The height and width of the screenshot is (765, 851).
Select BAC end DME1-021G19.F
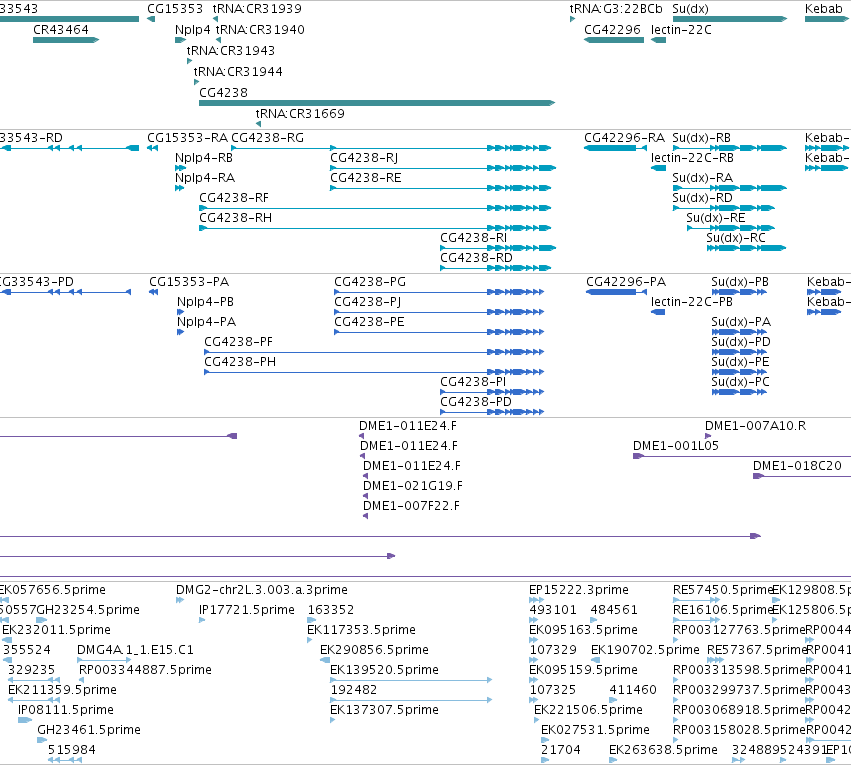tap(412, 486)
